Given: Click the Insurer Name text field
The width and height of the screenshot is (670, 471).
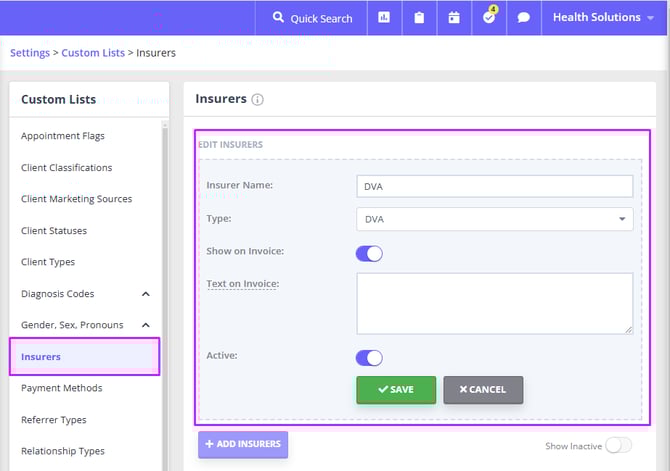Looking at the screenshot, I should 494,186.
